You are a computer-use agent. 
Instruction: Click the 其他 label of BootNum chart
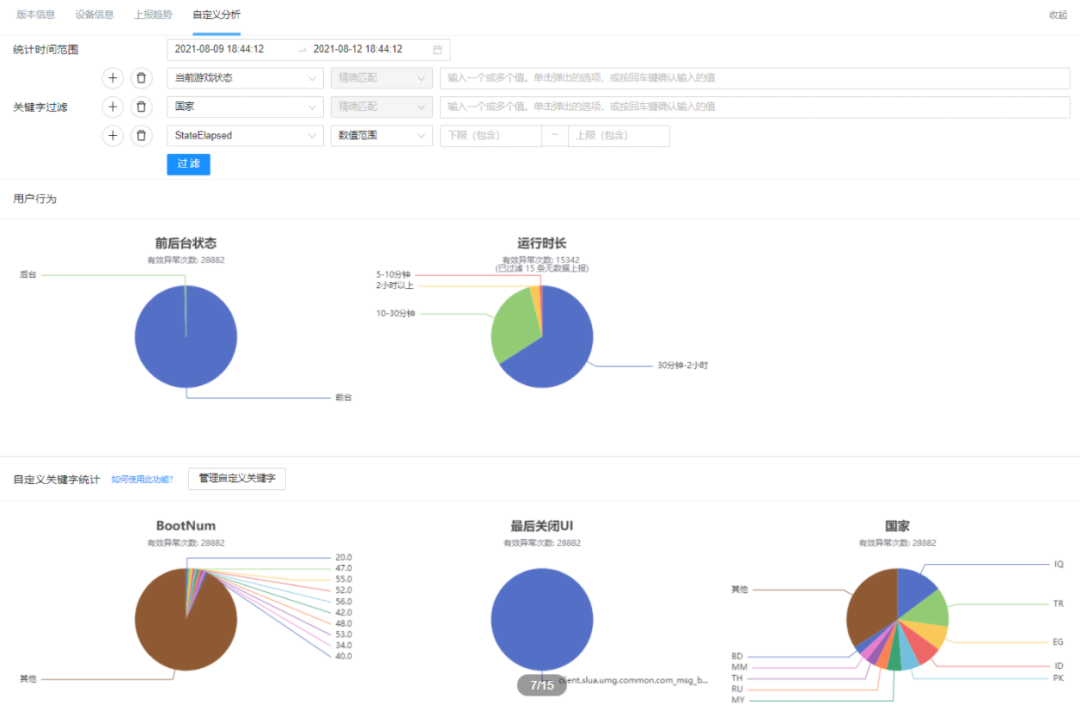(28, 679)
